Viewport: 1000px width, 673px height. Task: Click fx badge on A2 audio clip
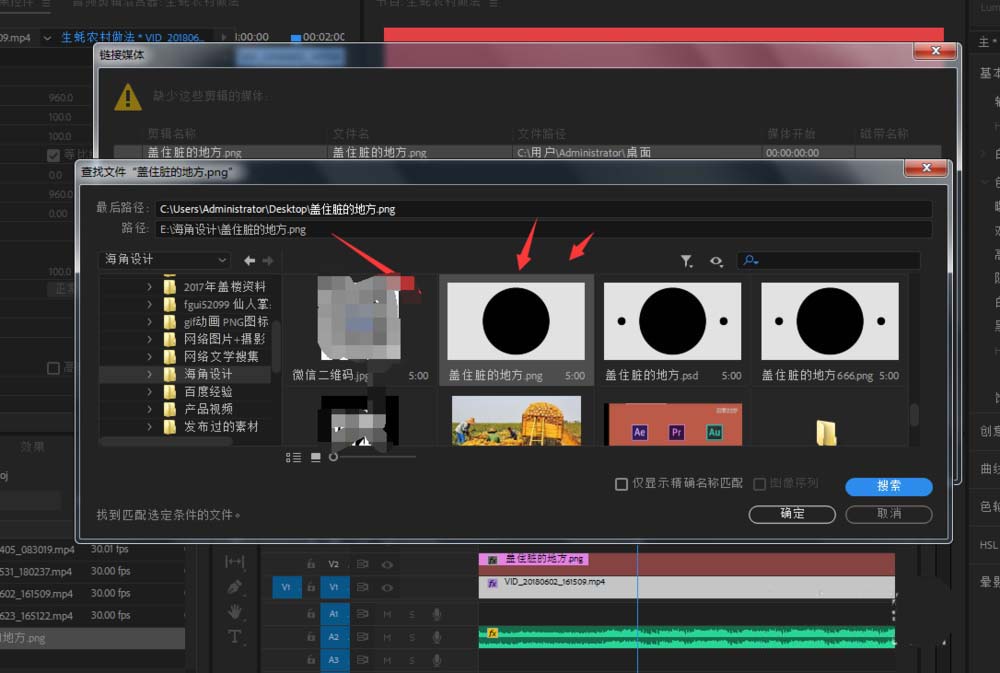(492, 633)
